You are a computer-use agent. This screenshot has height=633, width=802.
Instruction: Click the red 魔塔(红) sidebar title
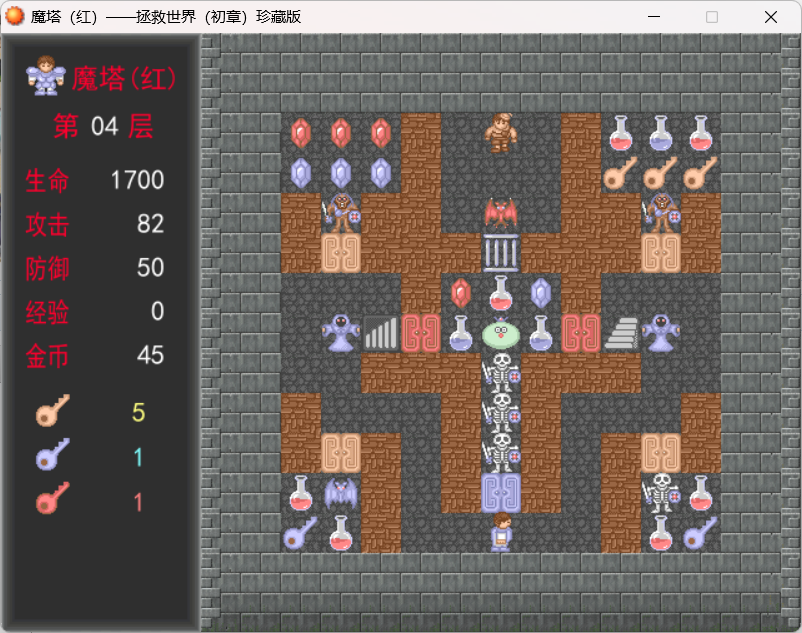click(124, 79)
